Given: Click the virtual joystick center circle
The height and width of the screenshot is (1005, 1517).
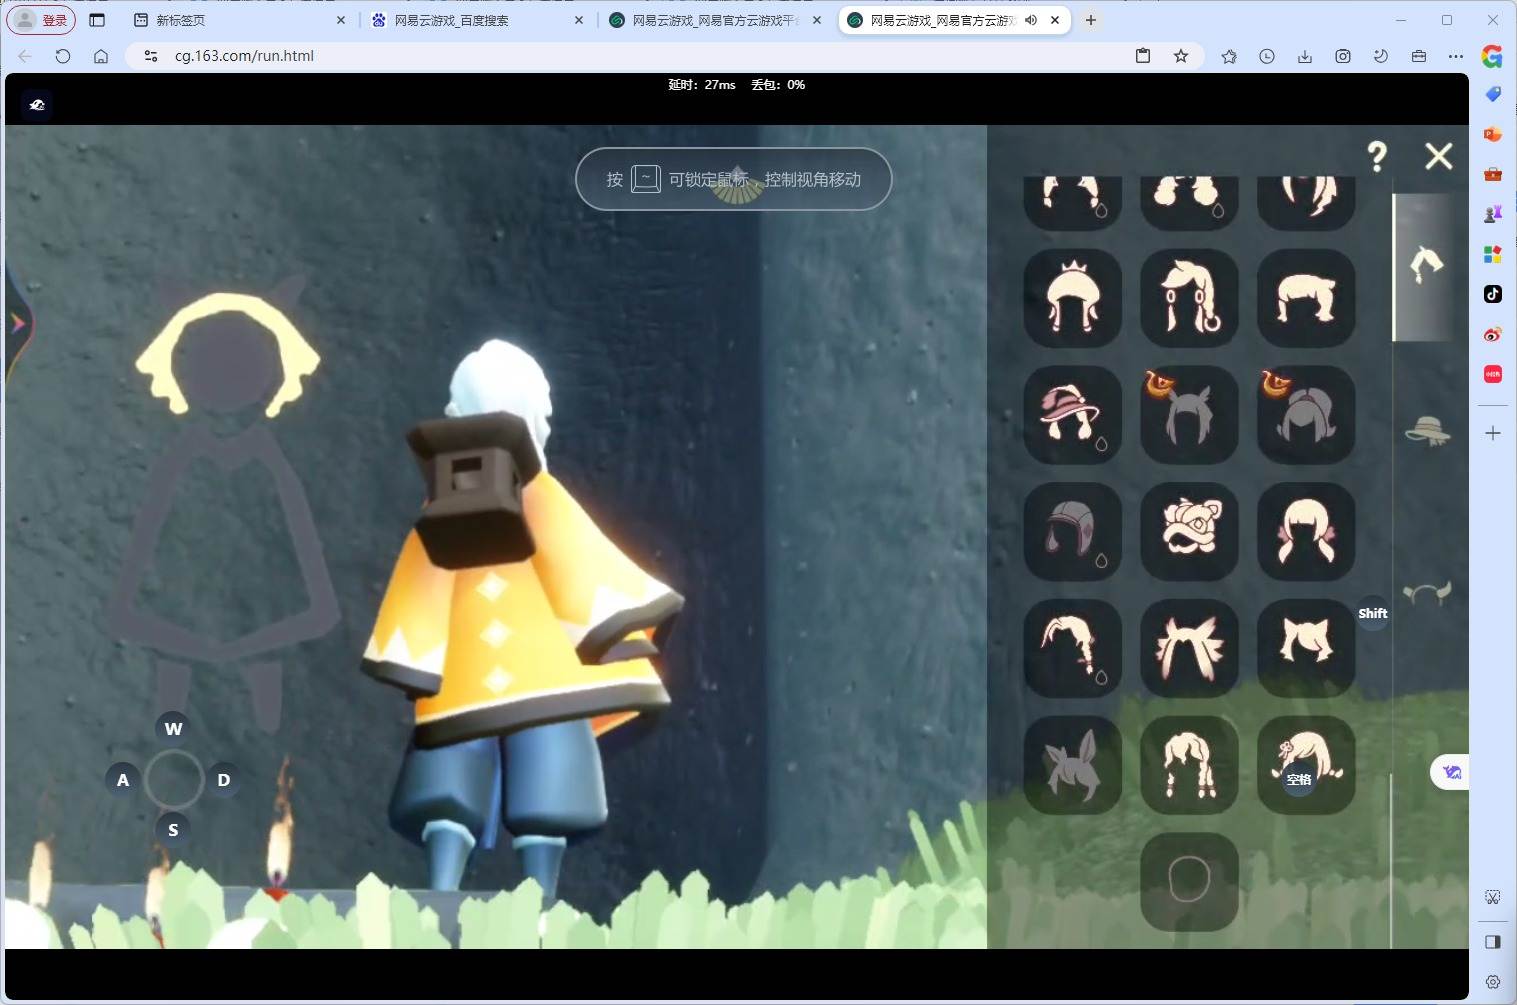Looking at the screenshot, I should click(174, 780).
